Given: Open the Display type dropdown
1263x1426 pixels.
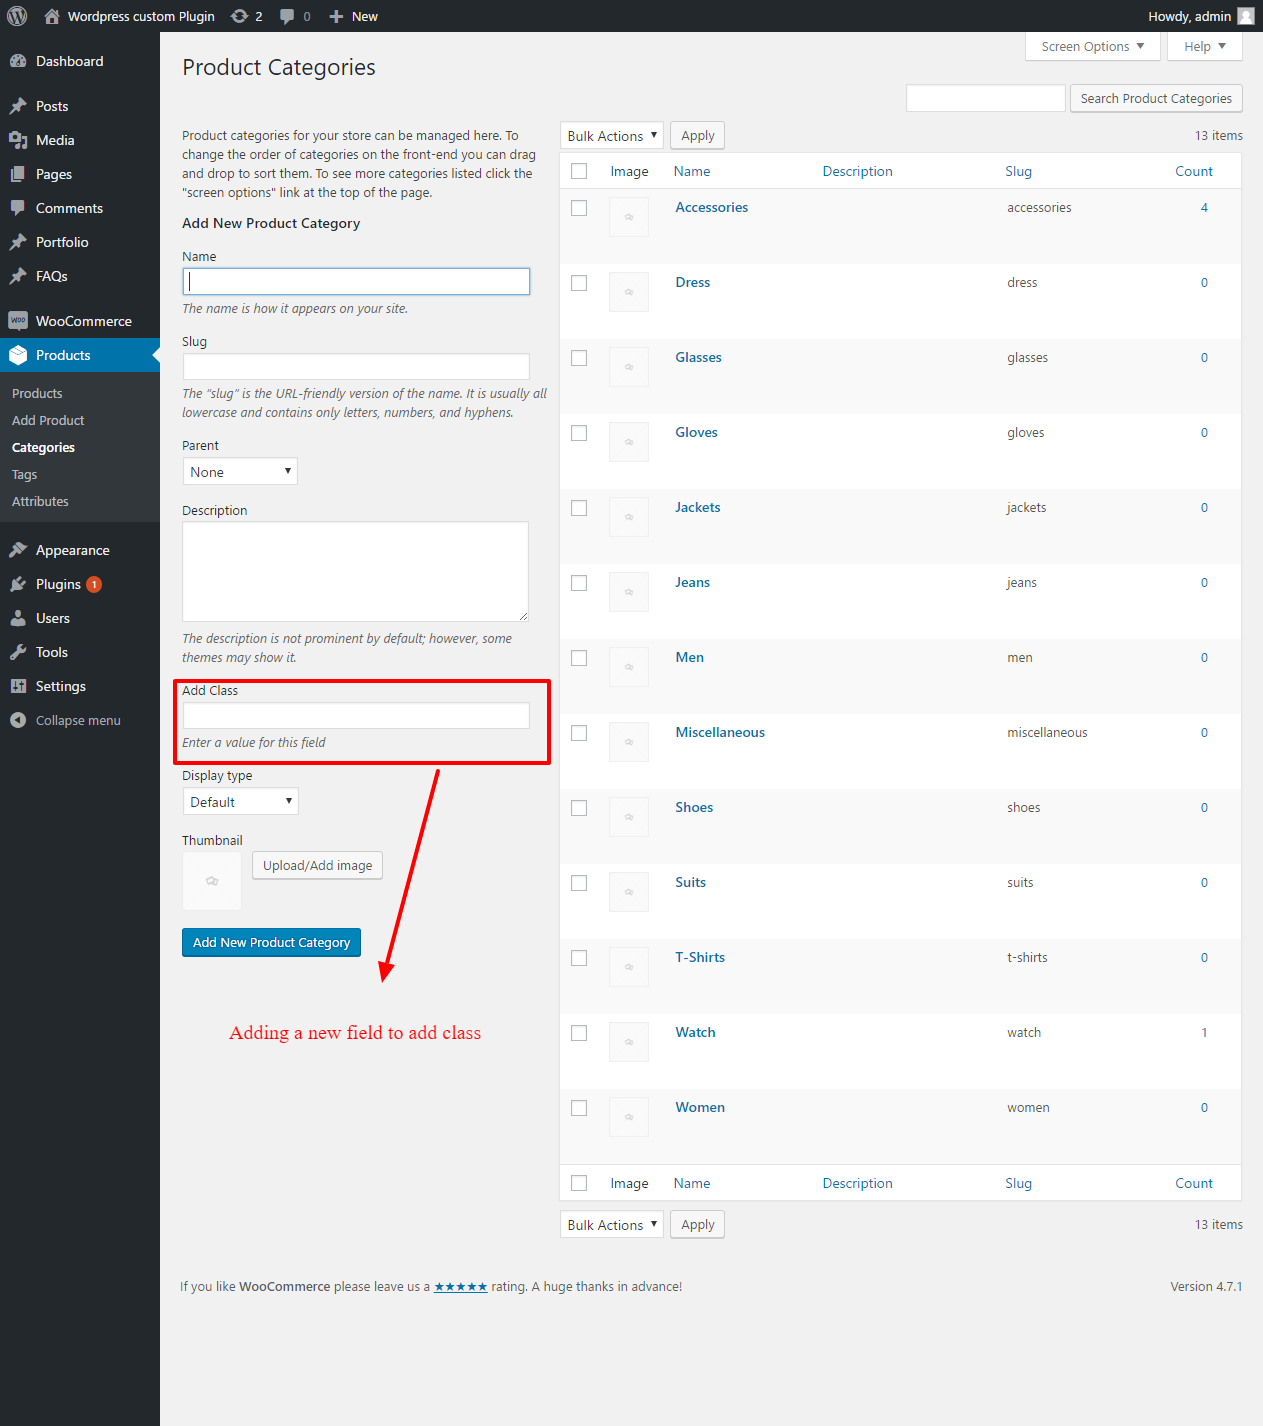Looking at the screenshot, I should [240, 802].
